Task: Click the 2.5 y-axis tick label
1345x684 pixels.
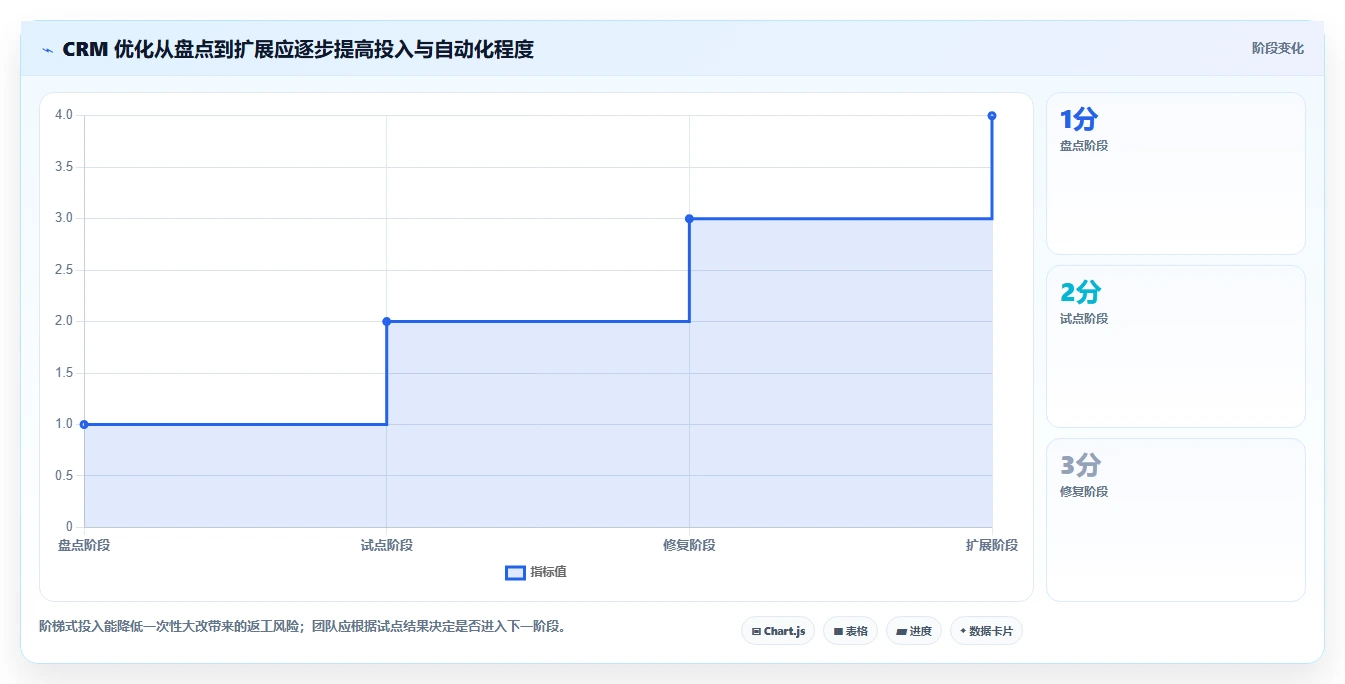Action: pyautogui.click(x=64, y=270)
